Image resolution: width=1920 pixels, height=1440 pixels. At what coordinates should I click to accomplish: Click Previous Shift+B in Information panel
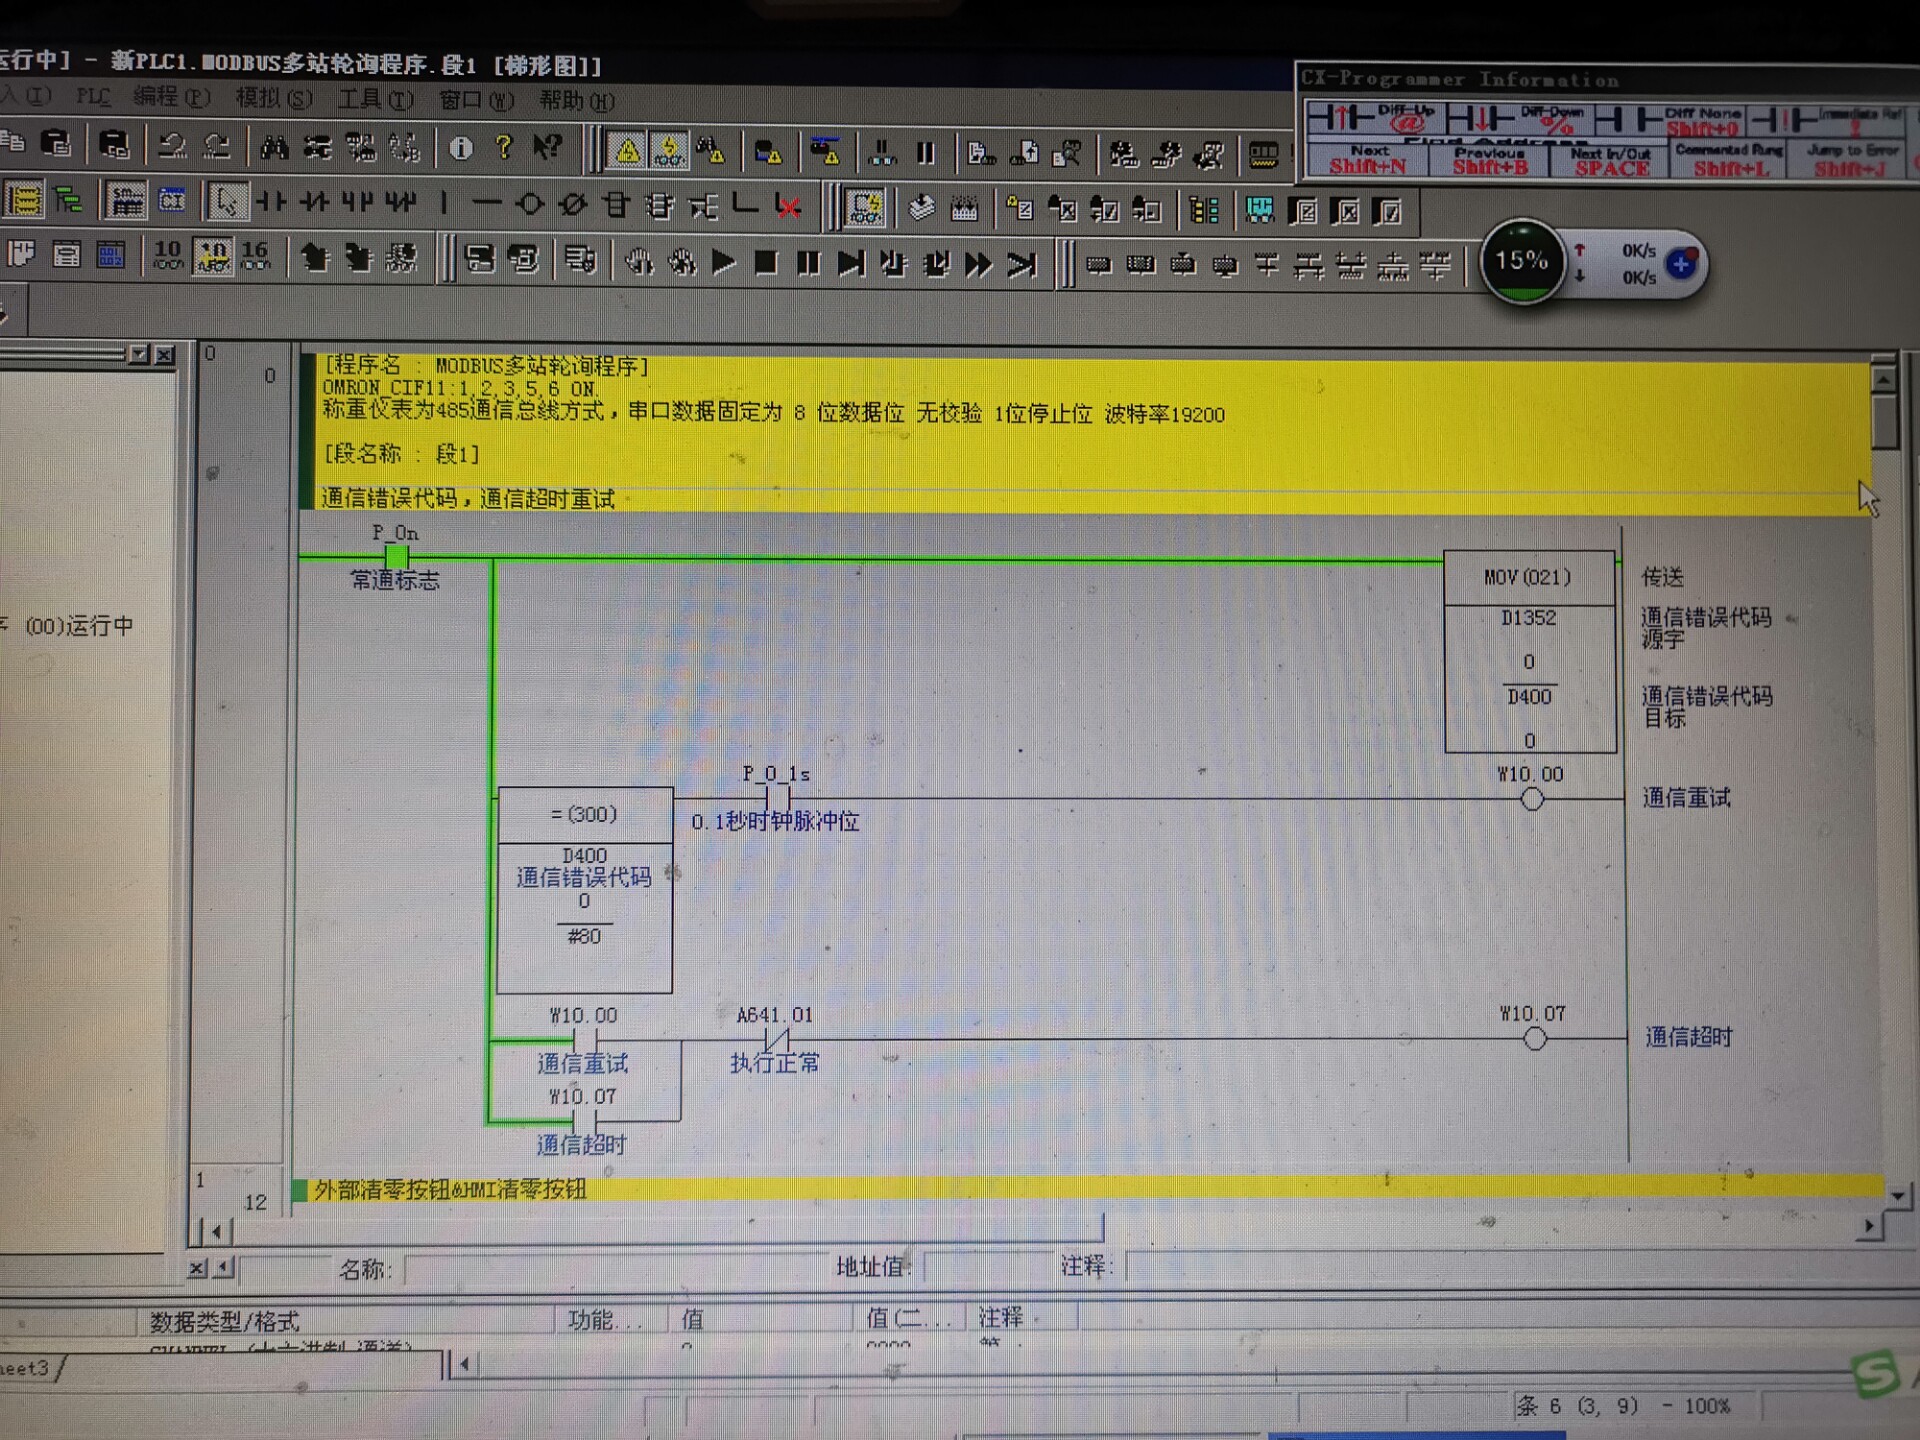(x=1489, y=160)
